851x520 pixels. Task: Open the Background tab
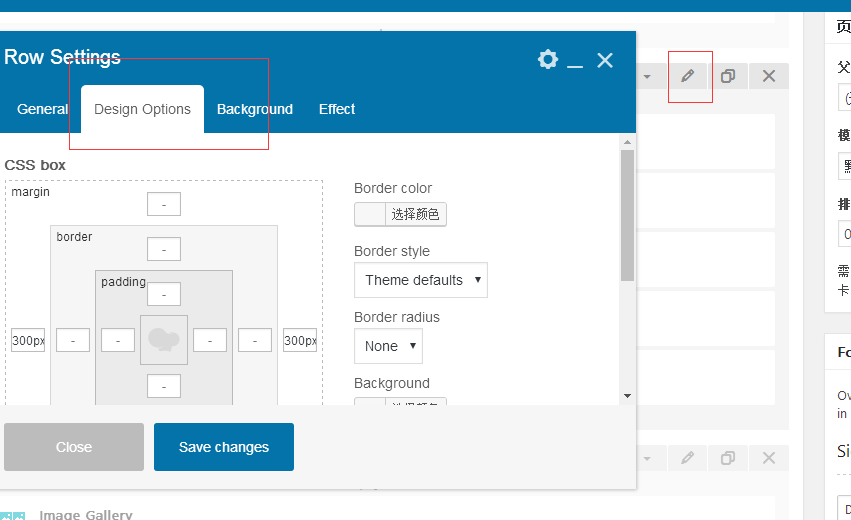pos(255,109)
